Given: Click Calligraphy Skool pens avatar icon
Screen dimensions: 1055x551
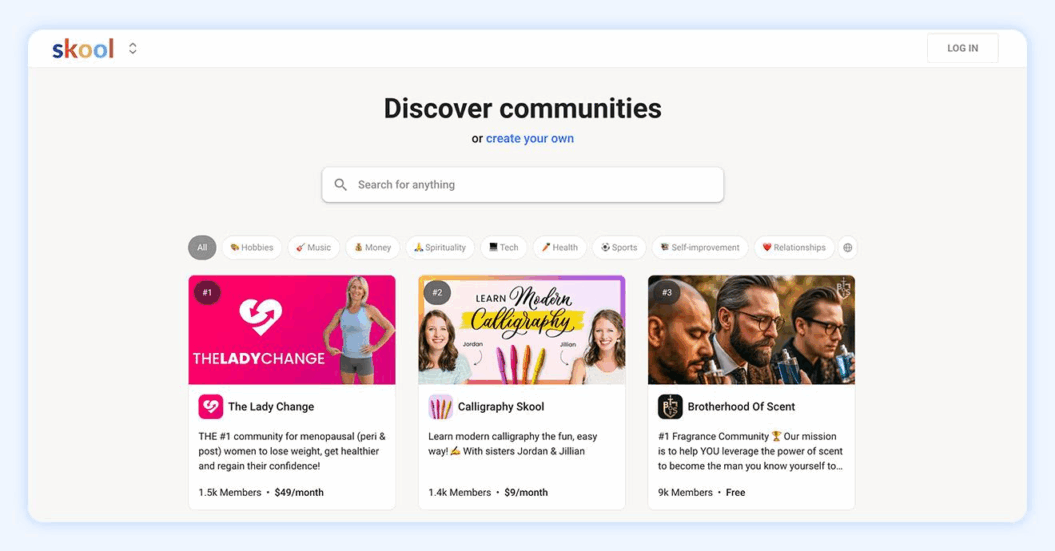Looking at the screenshot, I should 441,406.
